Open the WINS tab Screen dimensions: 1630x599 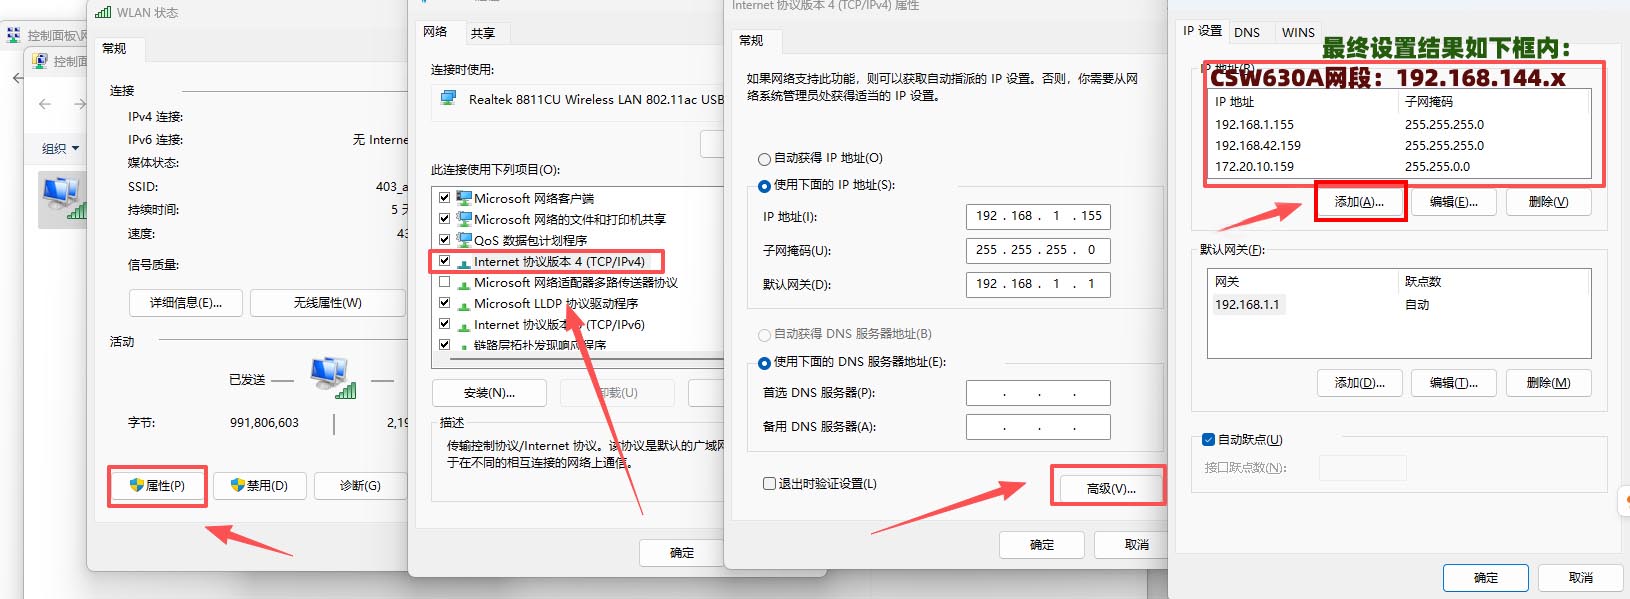tap(1298, 32)
